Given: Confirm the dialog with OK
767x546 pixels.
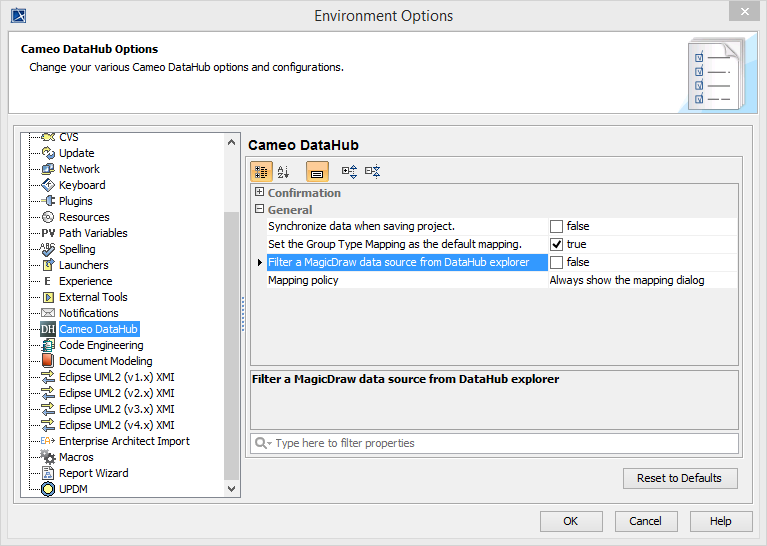Looking at the screenshot, I should tap(570, 521).
